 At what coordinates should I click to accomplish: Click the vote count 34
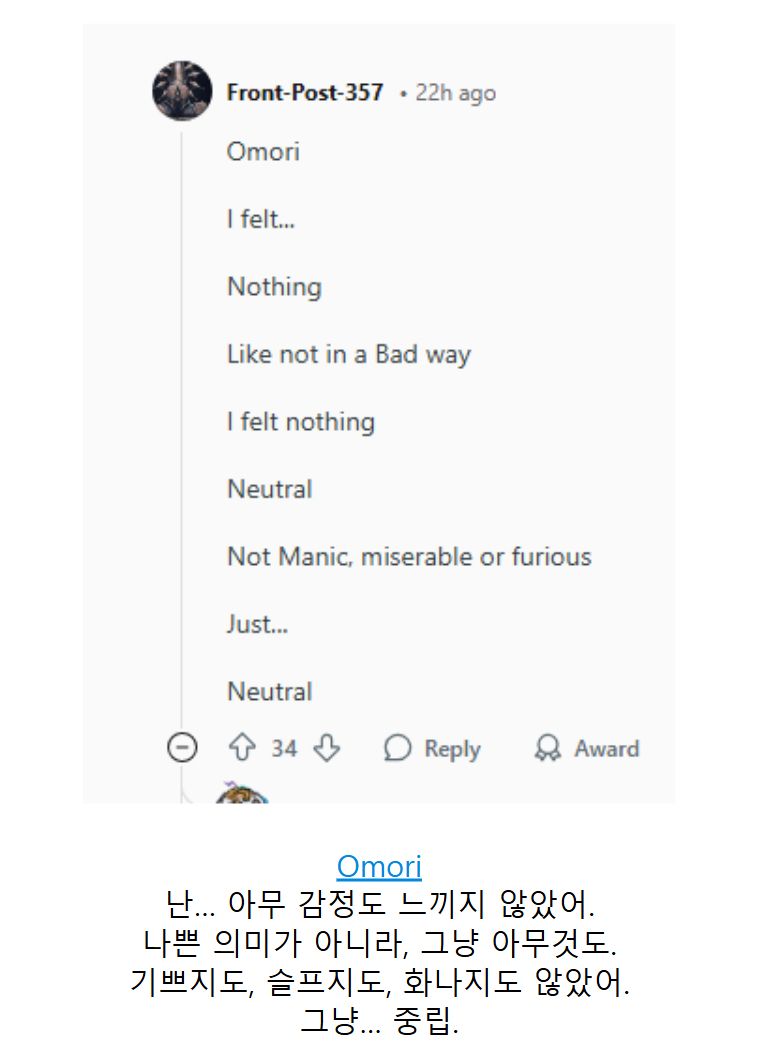284,748
